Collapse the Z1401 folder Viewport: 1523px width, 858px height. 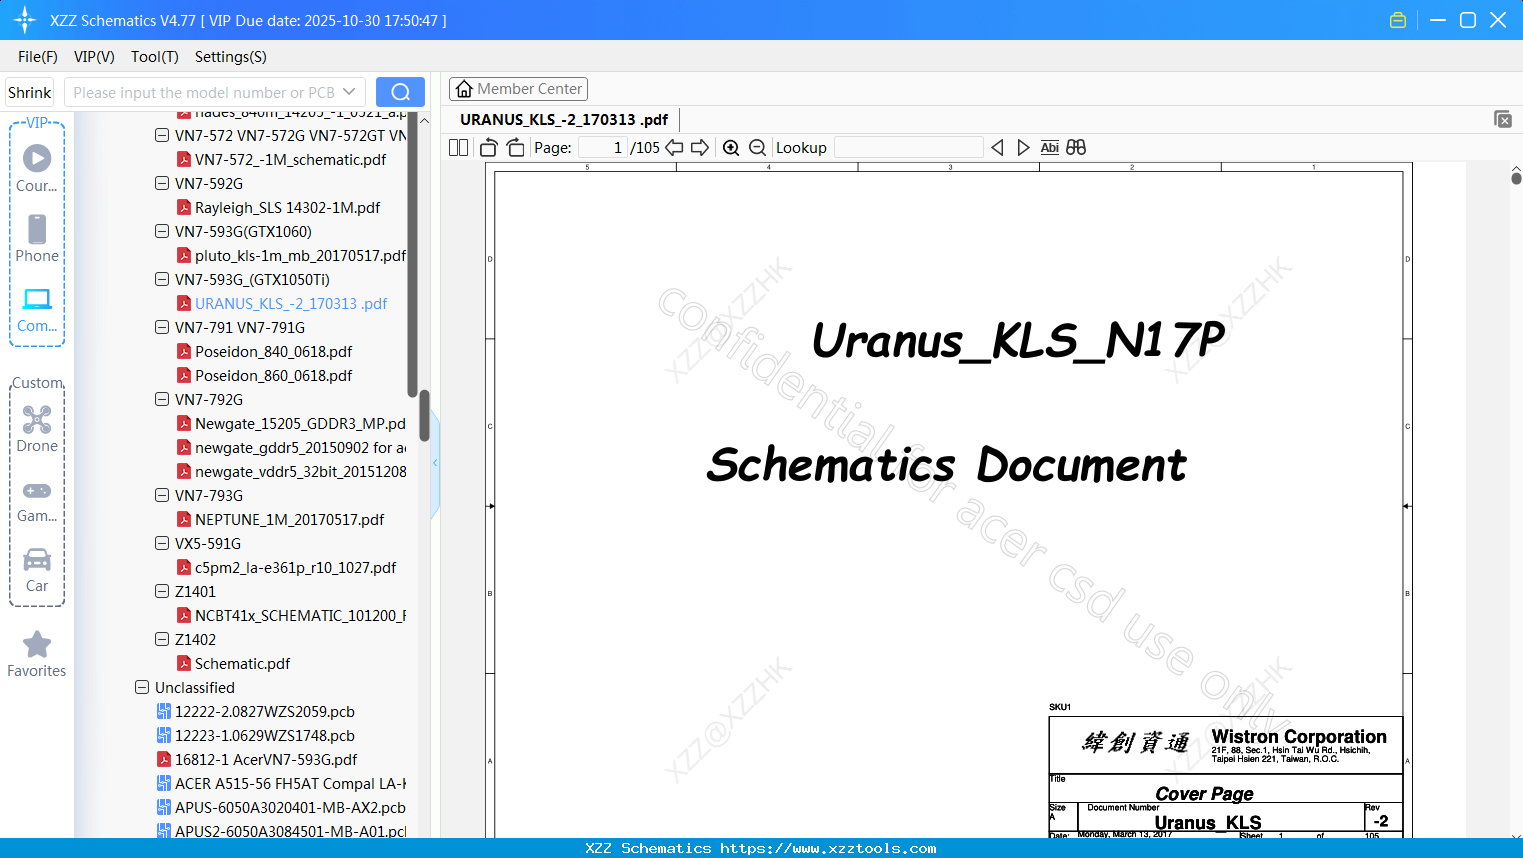click(162, 591)
